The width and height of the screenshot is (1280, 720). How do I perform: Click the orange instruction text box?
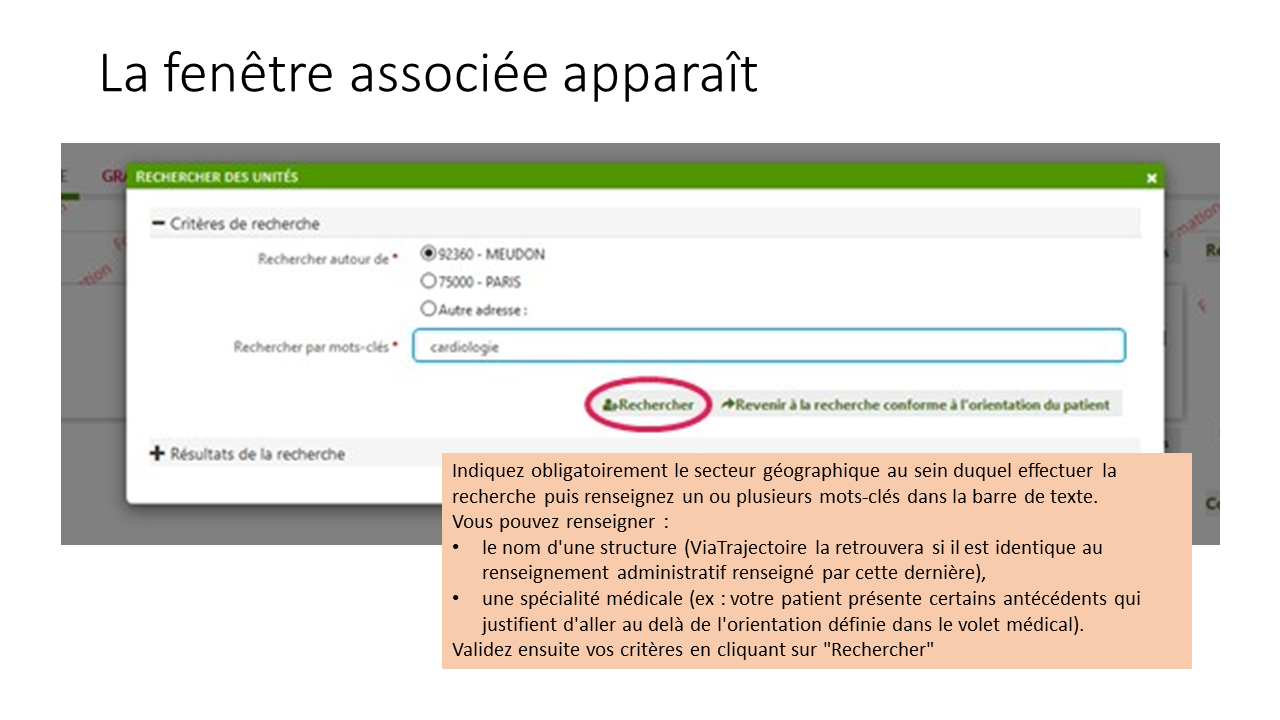[x=816, y=560]
